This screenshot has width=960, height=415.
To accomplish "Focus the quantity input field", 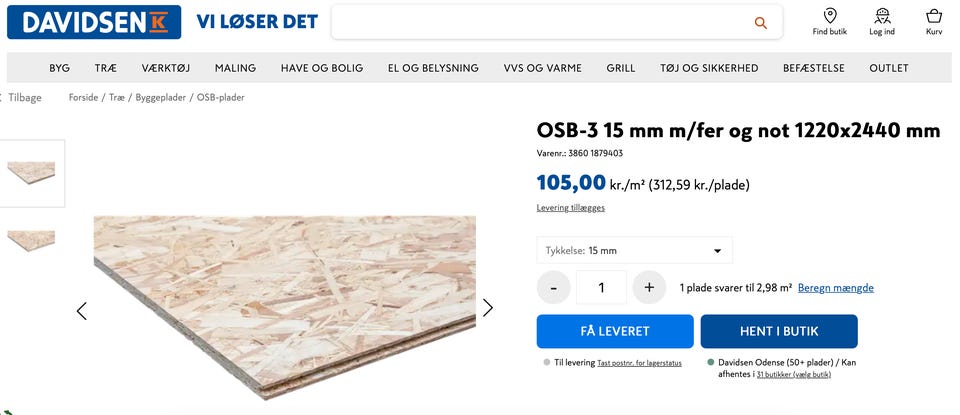I will [x=601, y=287].
